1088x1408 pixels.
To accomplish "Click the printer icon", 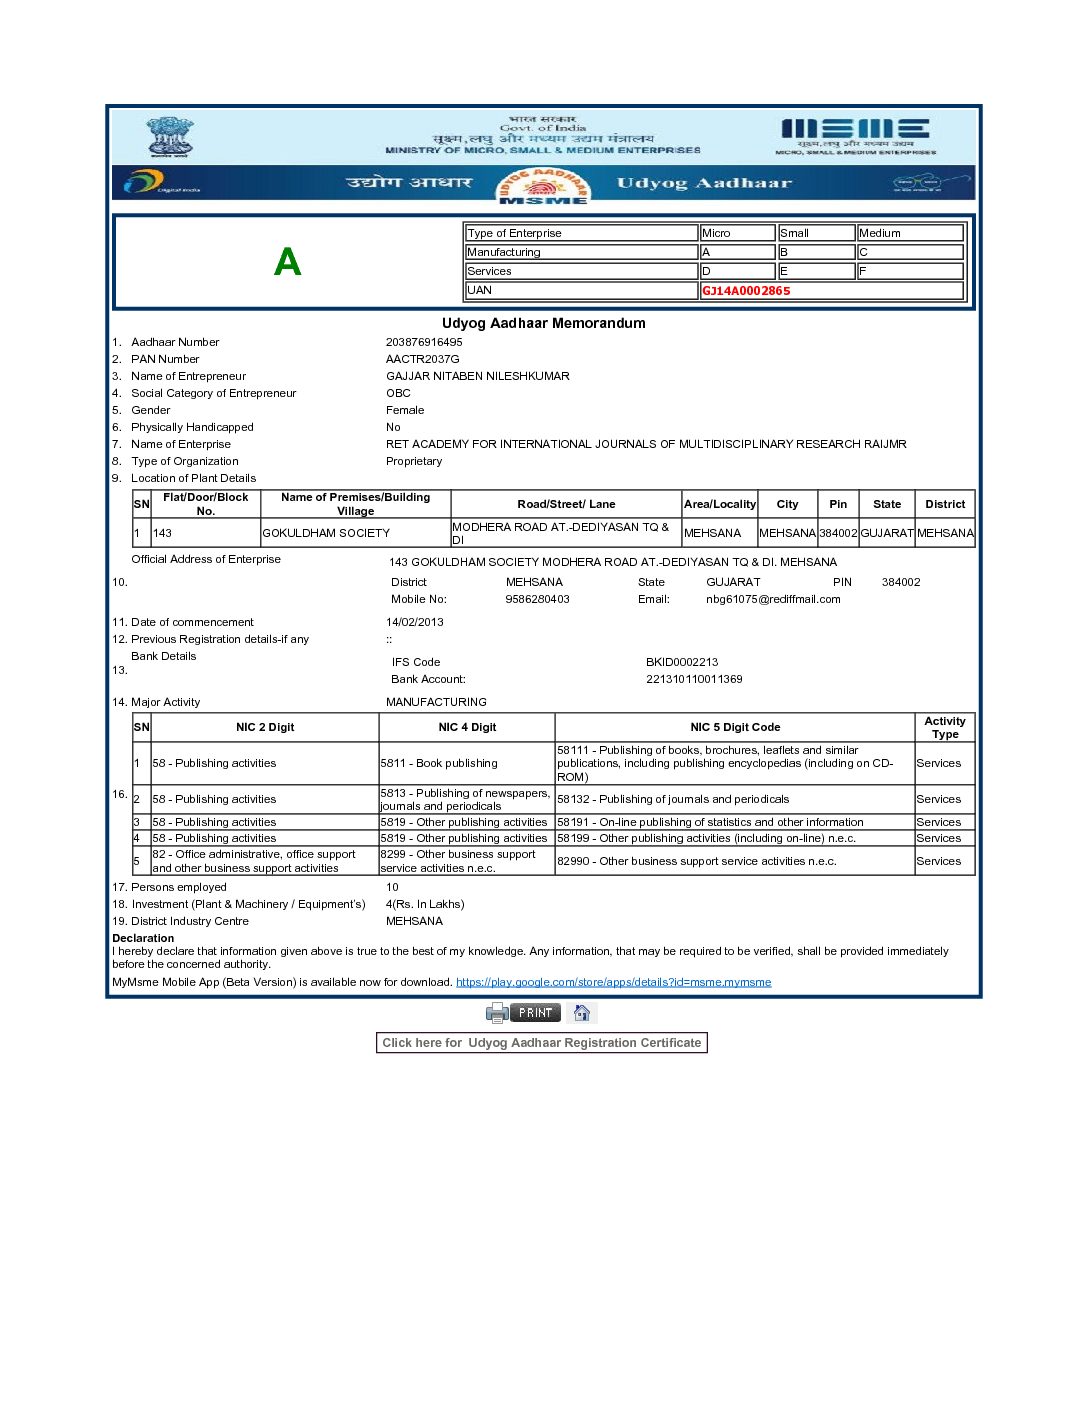I will [x=497, y=1013].
